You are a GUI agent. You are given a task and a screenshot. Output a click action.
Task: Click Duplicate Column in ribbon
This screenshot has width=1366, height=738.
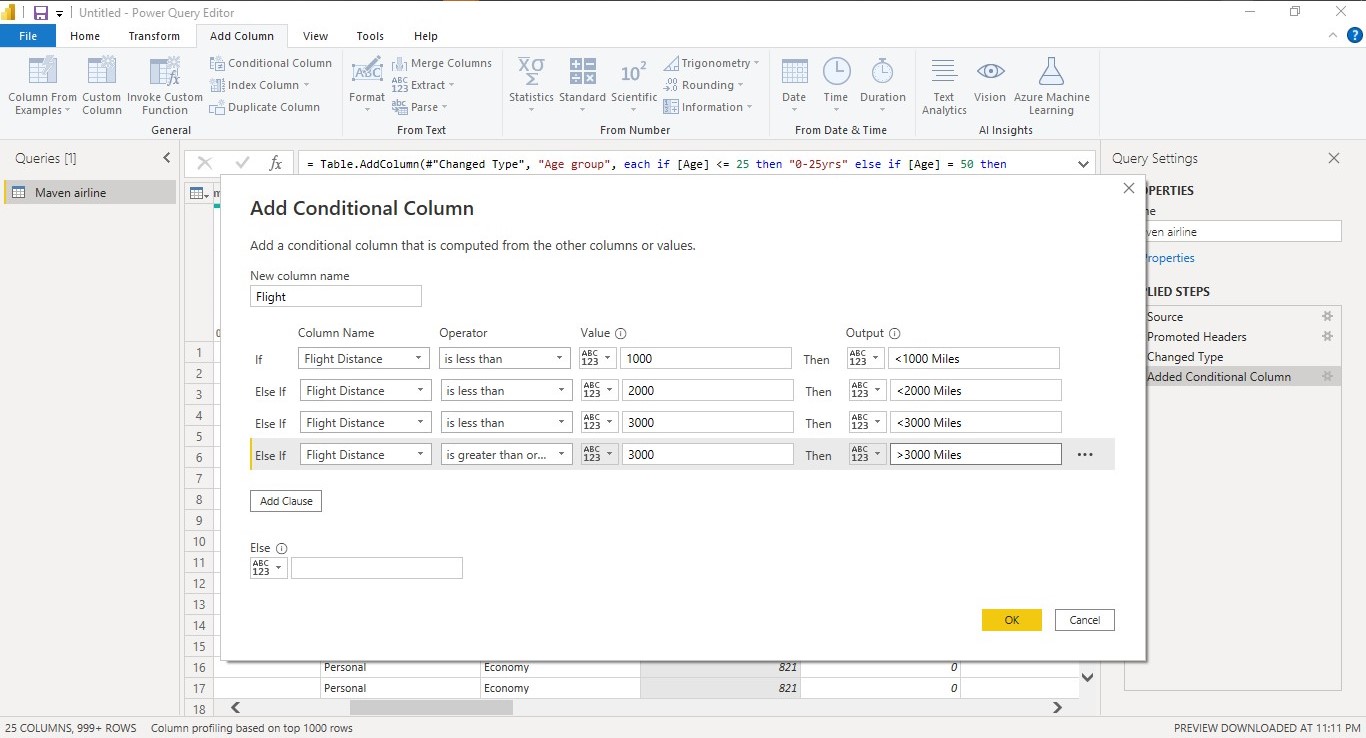point(266,107)
